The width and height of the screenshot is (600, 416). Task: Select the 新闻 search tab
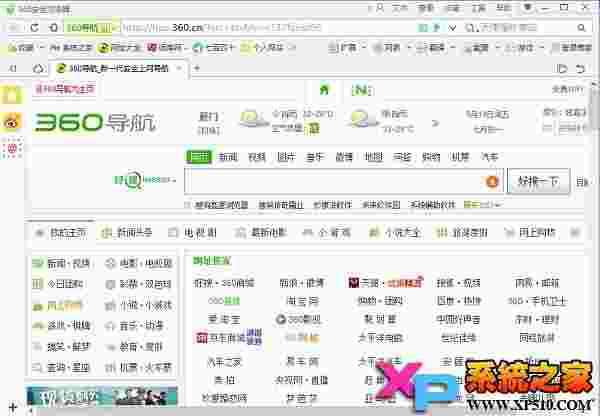228,157
